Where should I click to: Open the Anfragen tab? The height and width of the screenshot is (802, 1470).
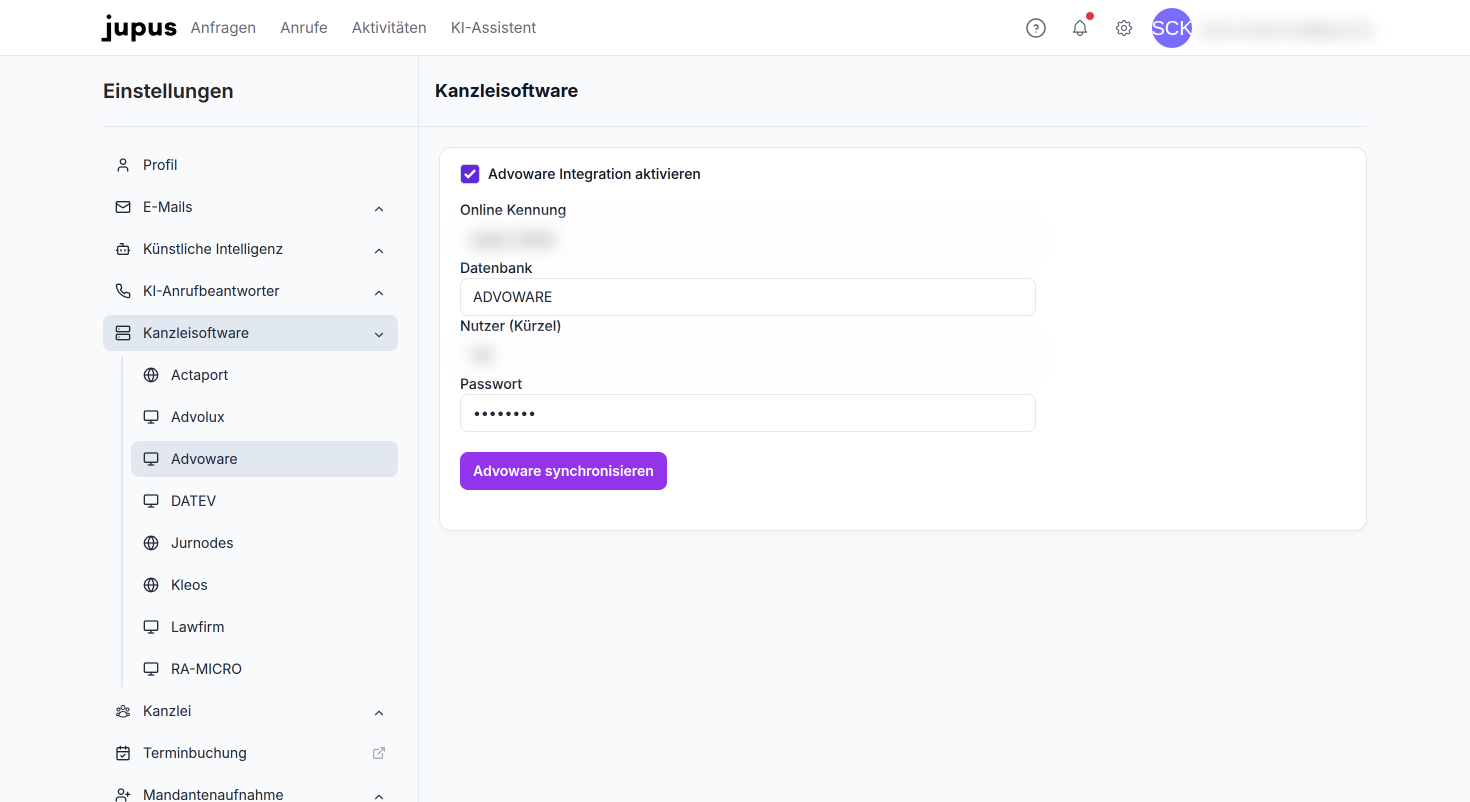223,28
